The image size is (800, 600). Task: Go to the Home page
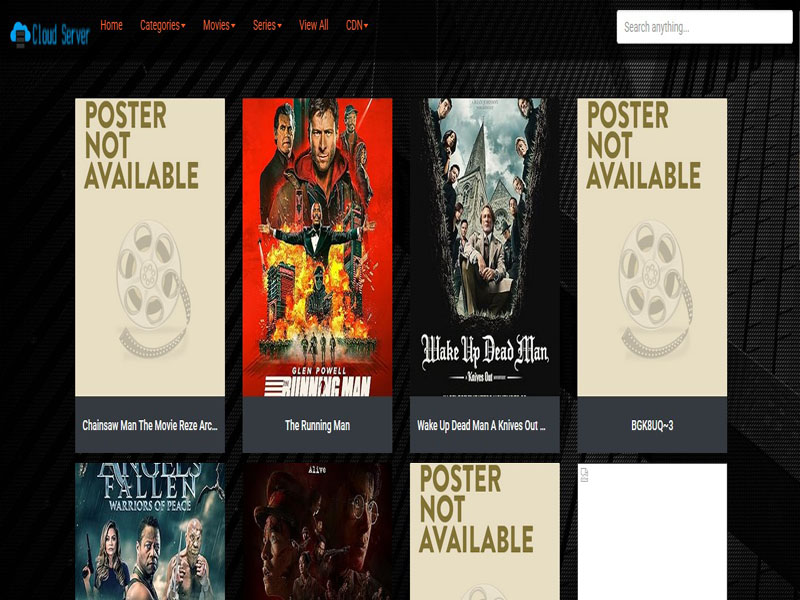tap(111, 26)
